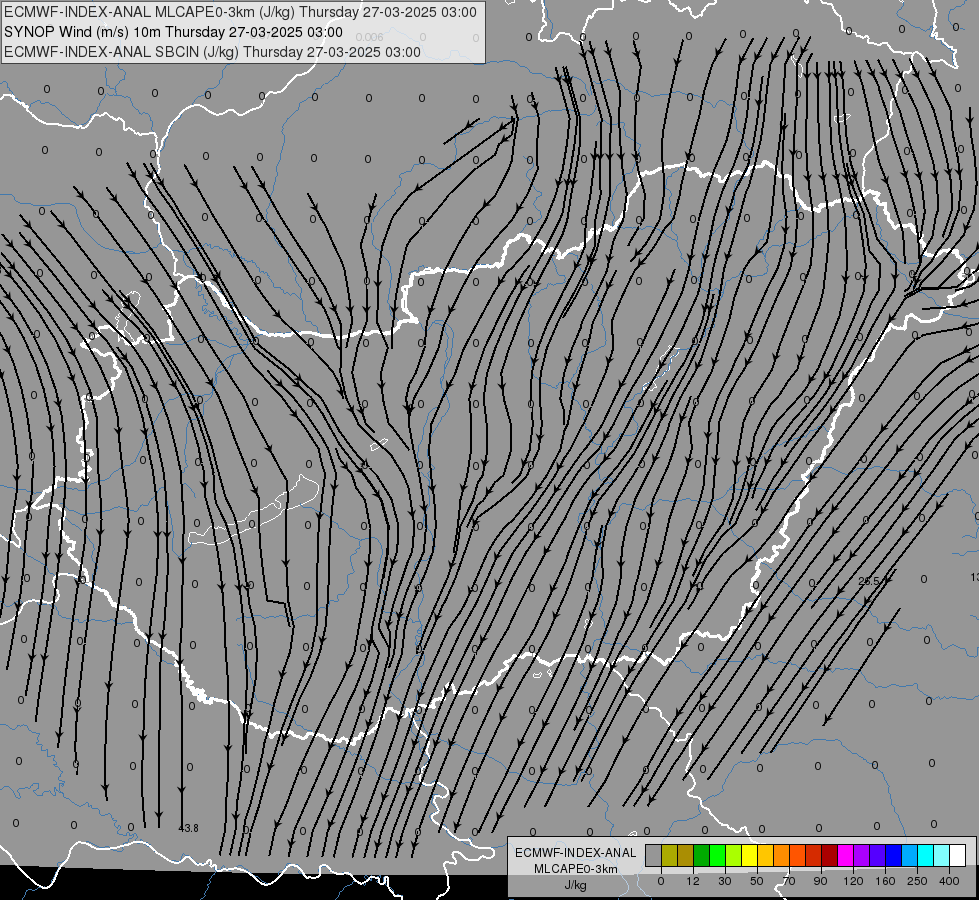The image size is (979, 900).
Task: Click the legend scale value '400'
Action: pyautogui.click(x=949, y=881)
